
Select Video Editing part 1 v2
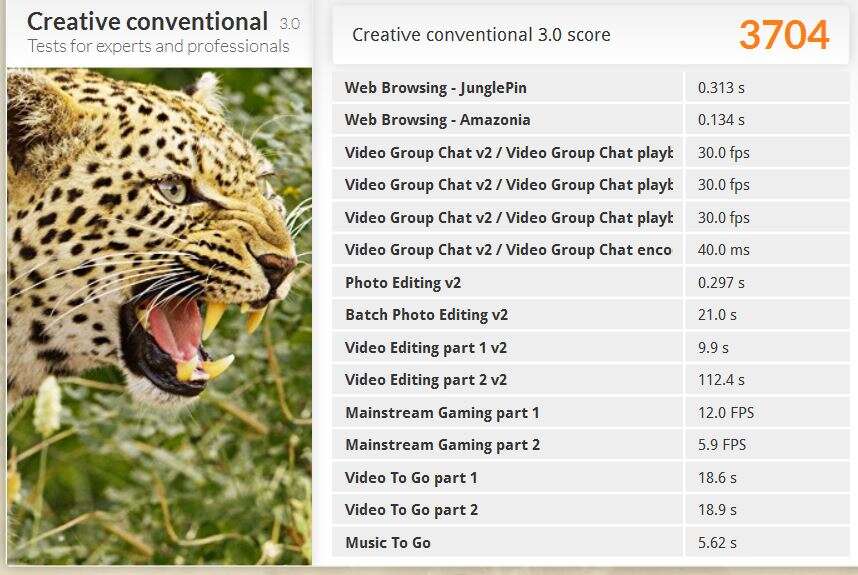tap(426, 348)
